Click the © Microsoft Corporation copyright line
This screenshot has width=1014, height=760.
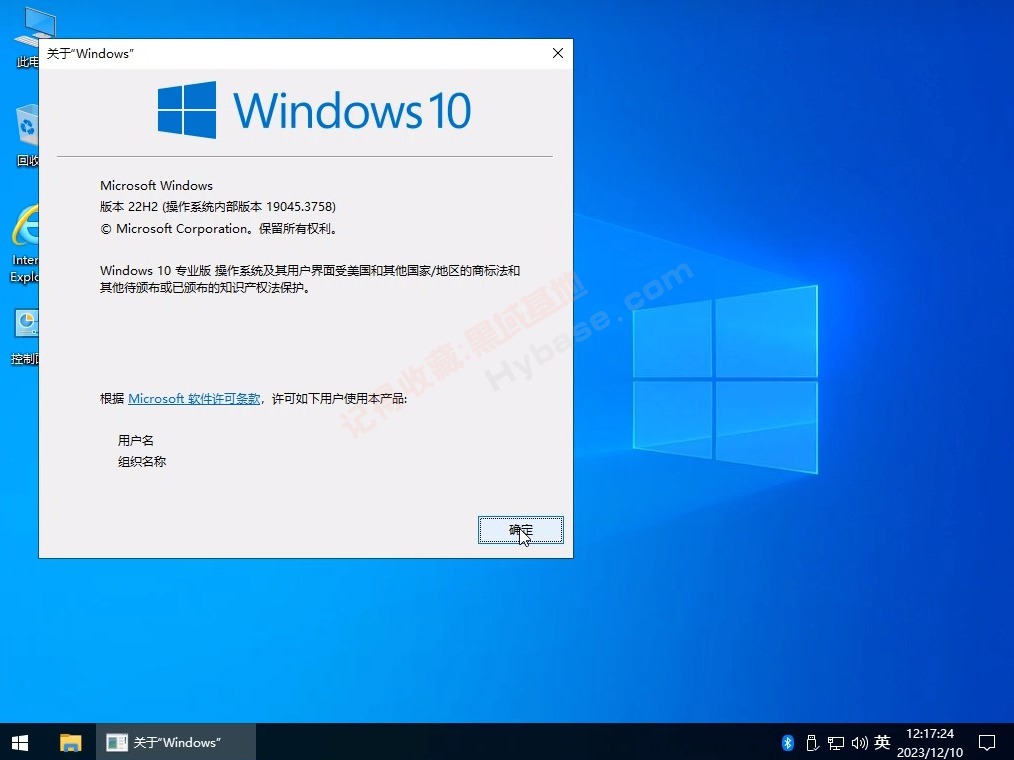coord(219,228)
